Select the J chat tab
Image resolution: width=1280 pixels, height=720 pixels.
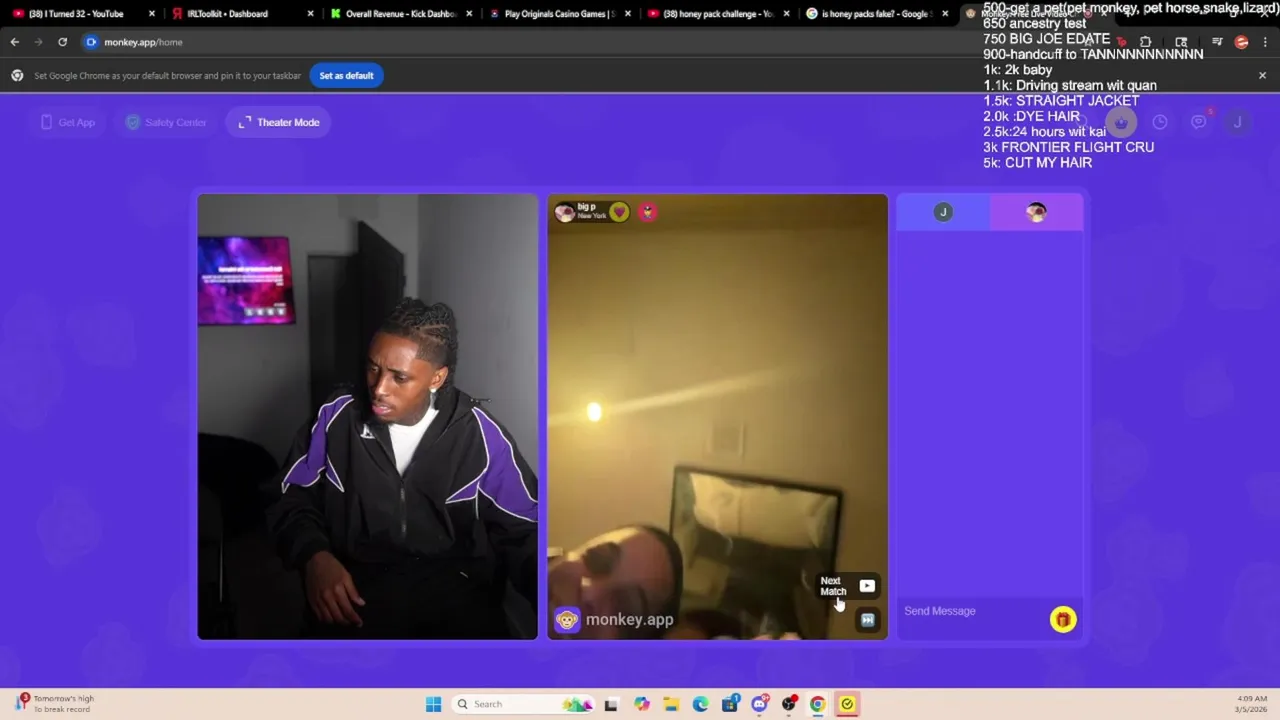[943, 212]
